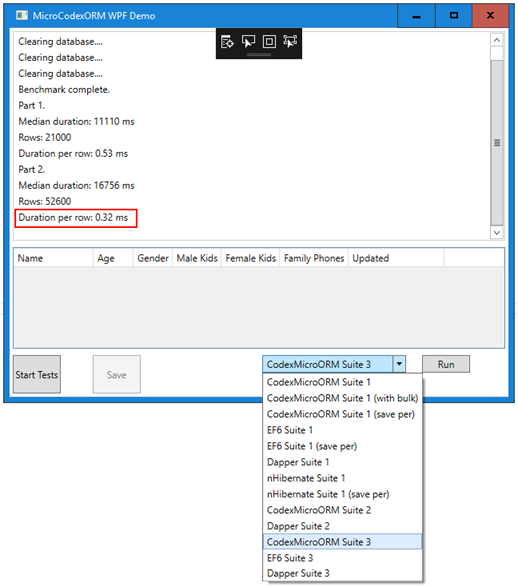
Task: Sort by the Family Phones column header
Action: tap(314, 258)
